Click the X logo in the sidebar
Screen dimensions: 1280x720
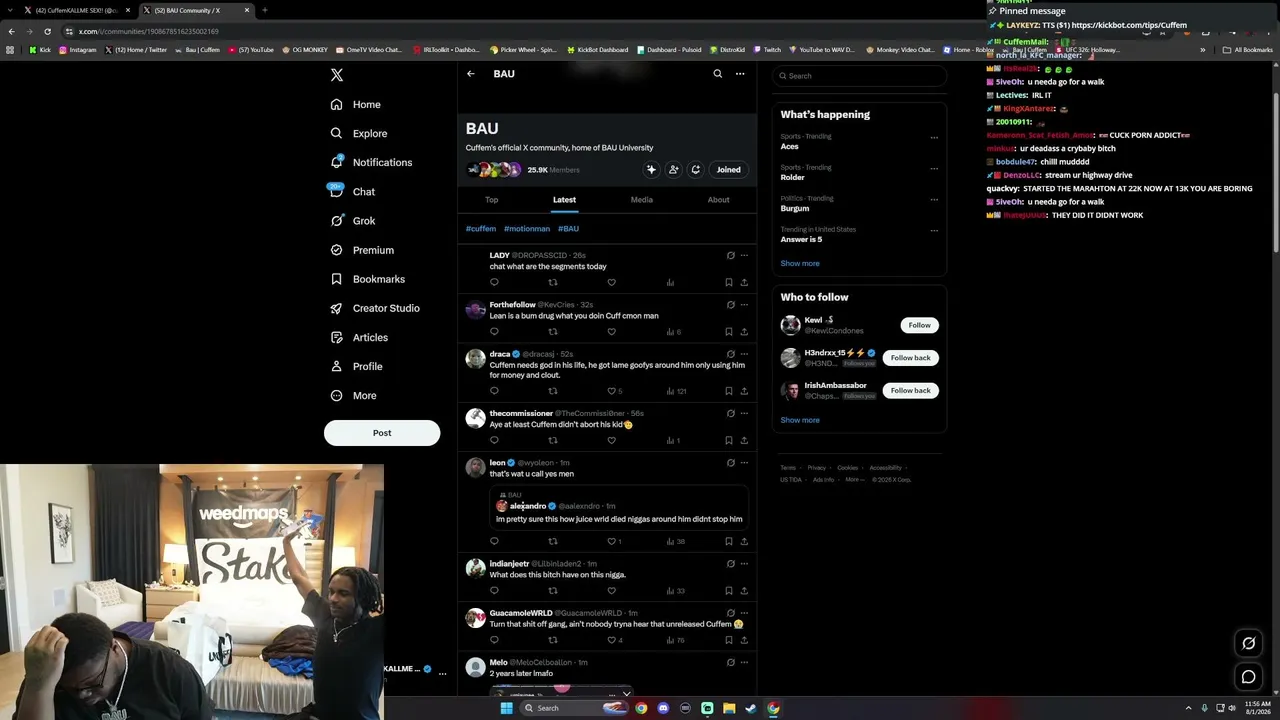click(x=337, y=75)
